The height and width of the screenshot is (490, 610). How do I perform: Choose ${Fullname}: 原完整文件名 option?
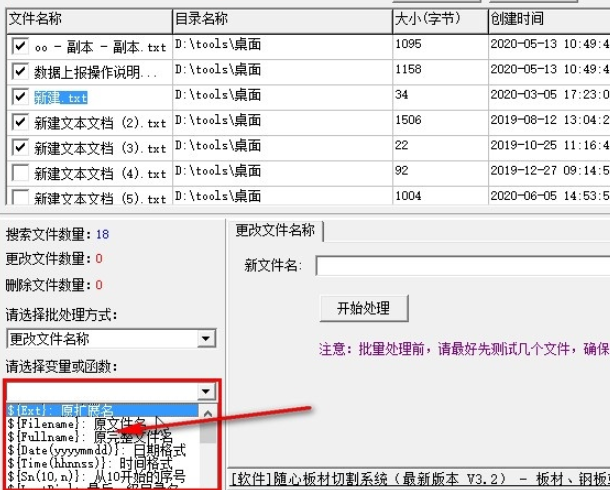click(x=102, y=436)
